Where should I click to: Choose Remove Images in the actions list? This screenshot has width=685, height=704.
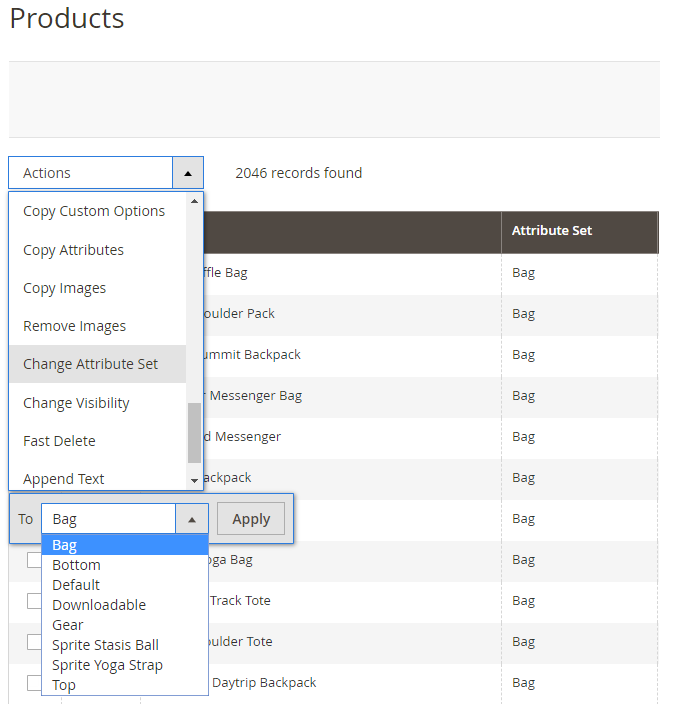[75, 326]
